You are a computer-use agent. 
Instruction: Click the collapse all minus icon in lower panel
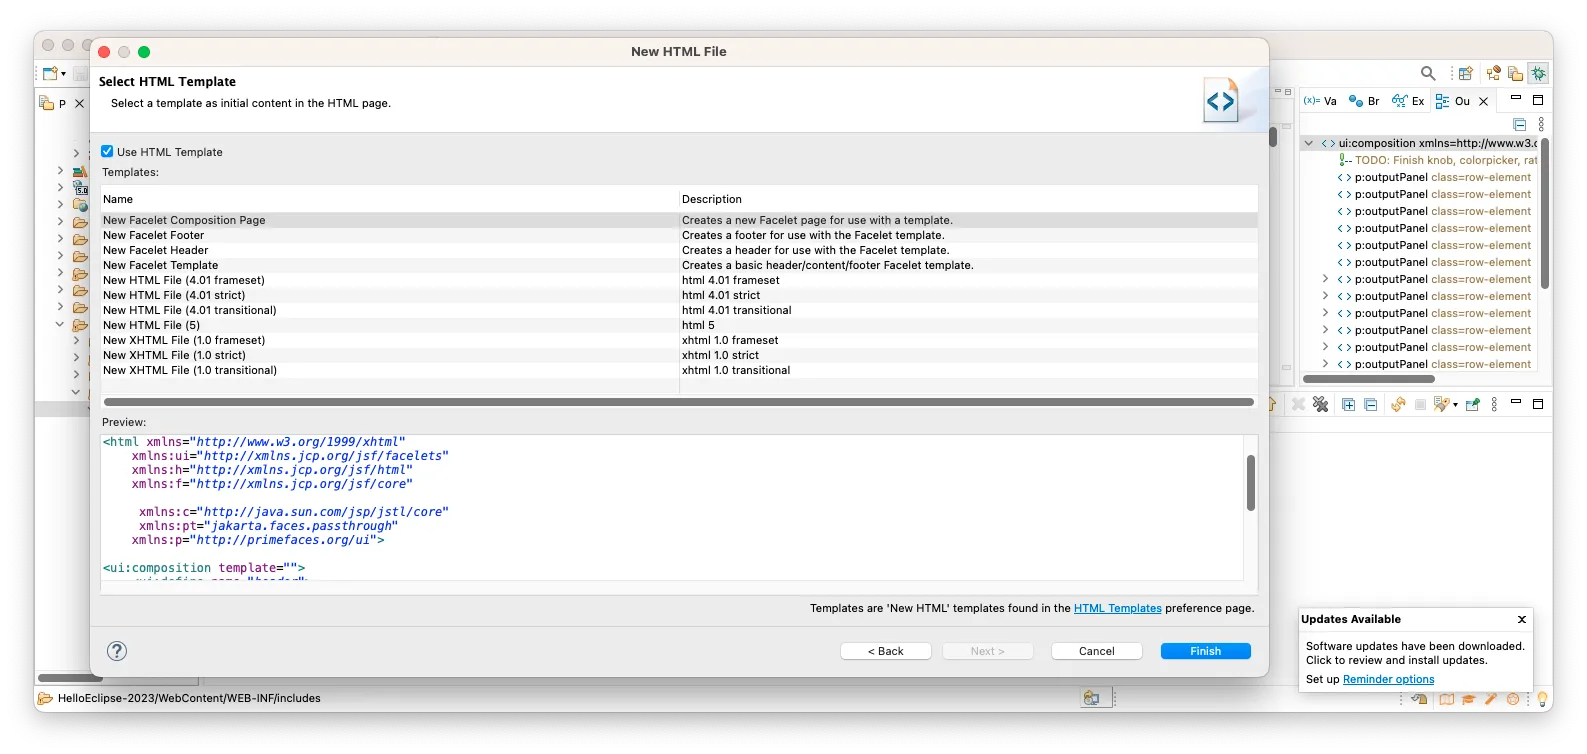point(1370,404)
